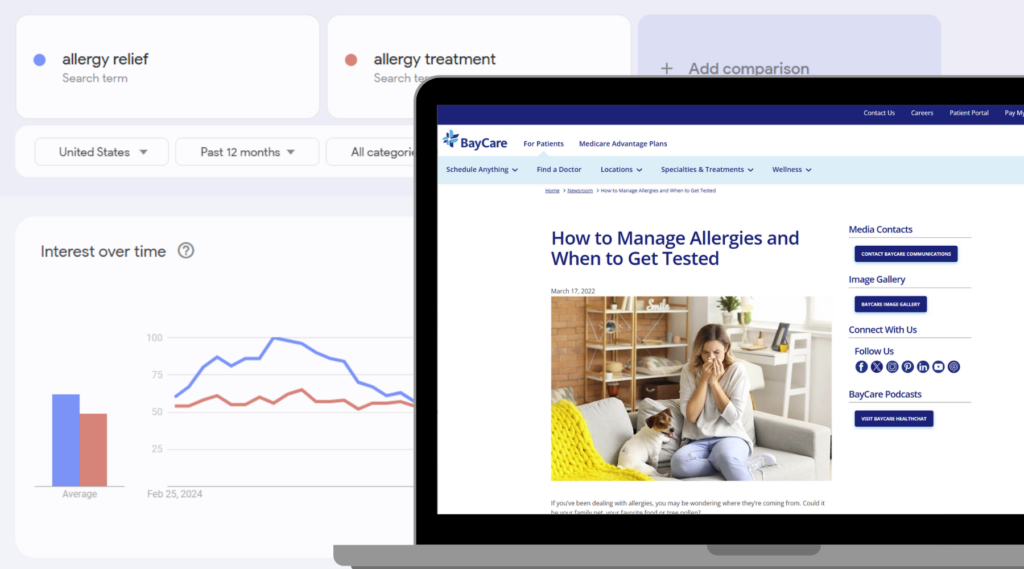Click red dot beside allergy treatment

(351, 60)
